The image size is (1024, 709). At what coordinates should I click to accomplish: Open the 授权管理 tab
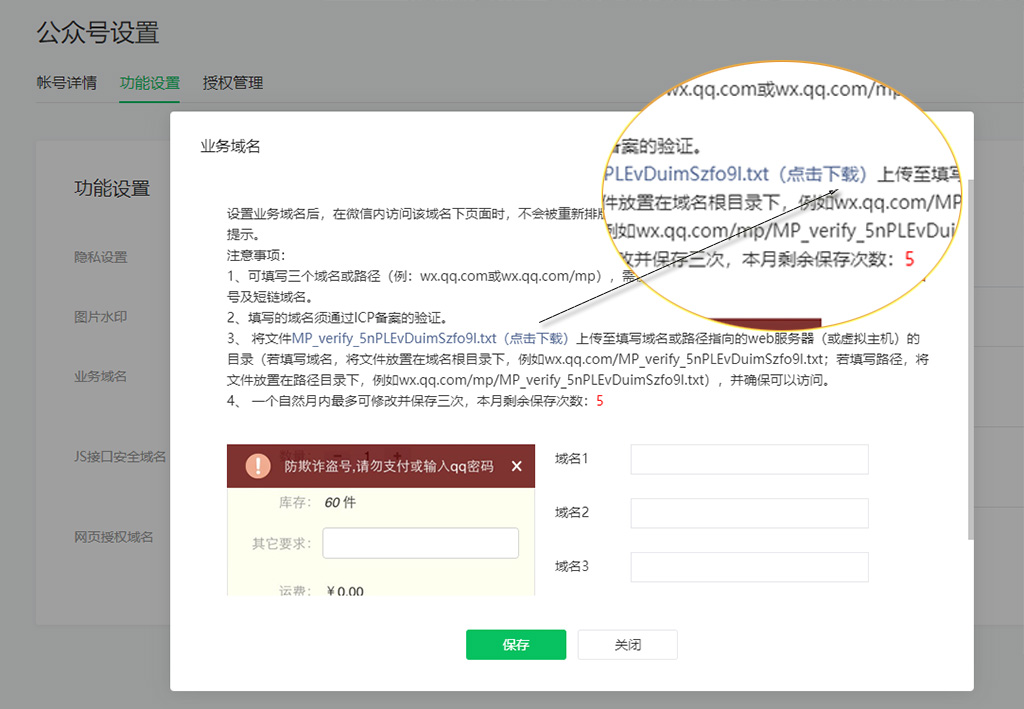click(232, 83)
